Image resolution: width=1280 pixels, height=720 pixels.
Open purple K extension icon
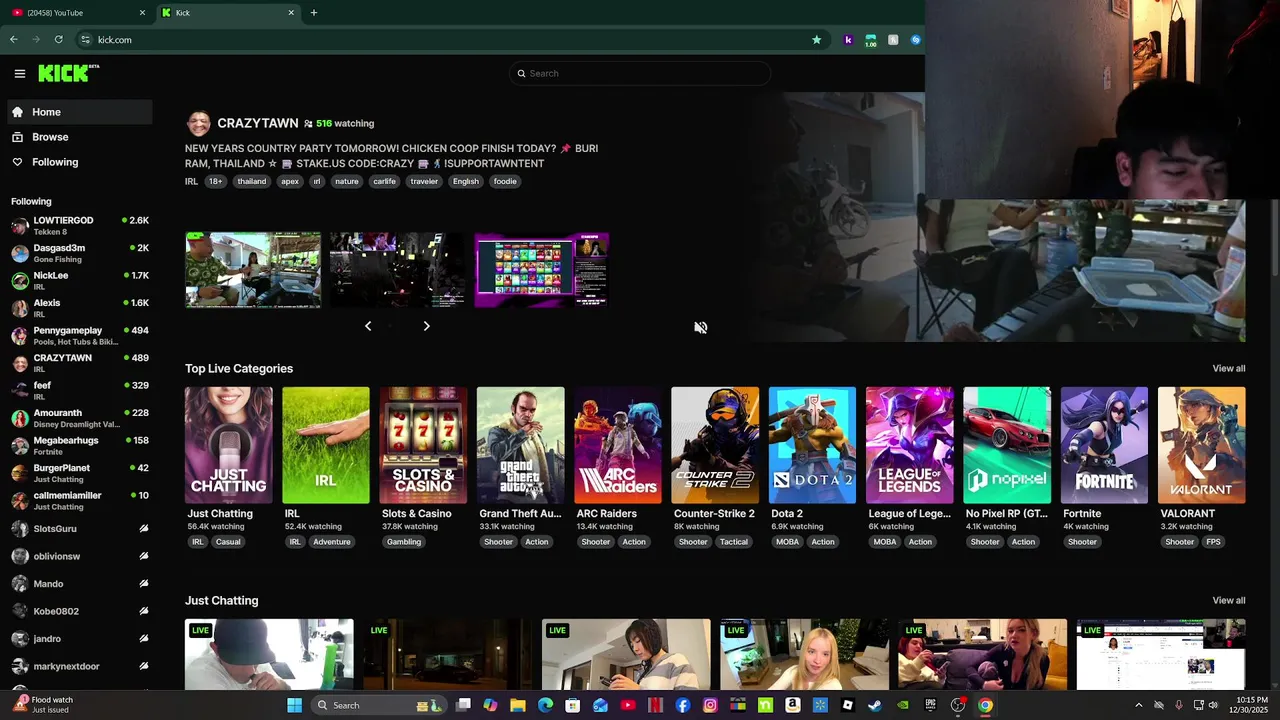pos(848,40)
